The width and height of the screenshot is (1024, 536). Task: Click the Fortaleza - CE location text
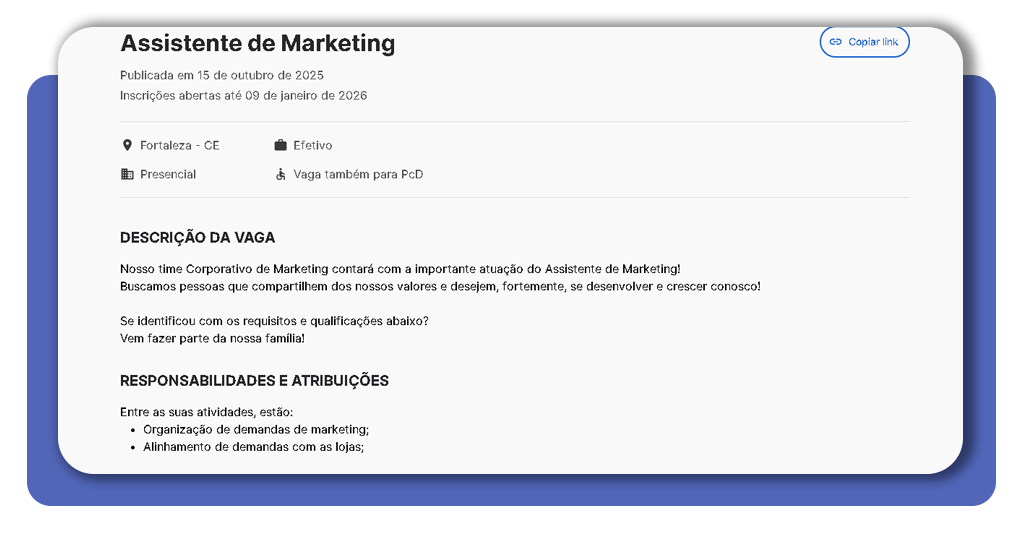[179, 145]
